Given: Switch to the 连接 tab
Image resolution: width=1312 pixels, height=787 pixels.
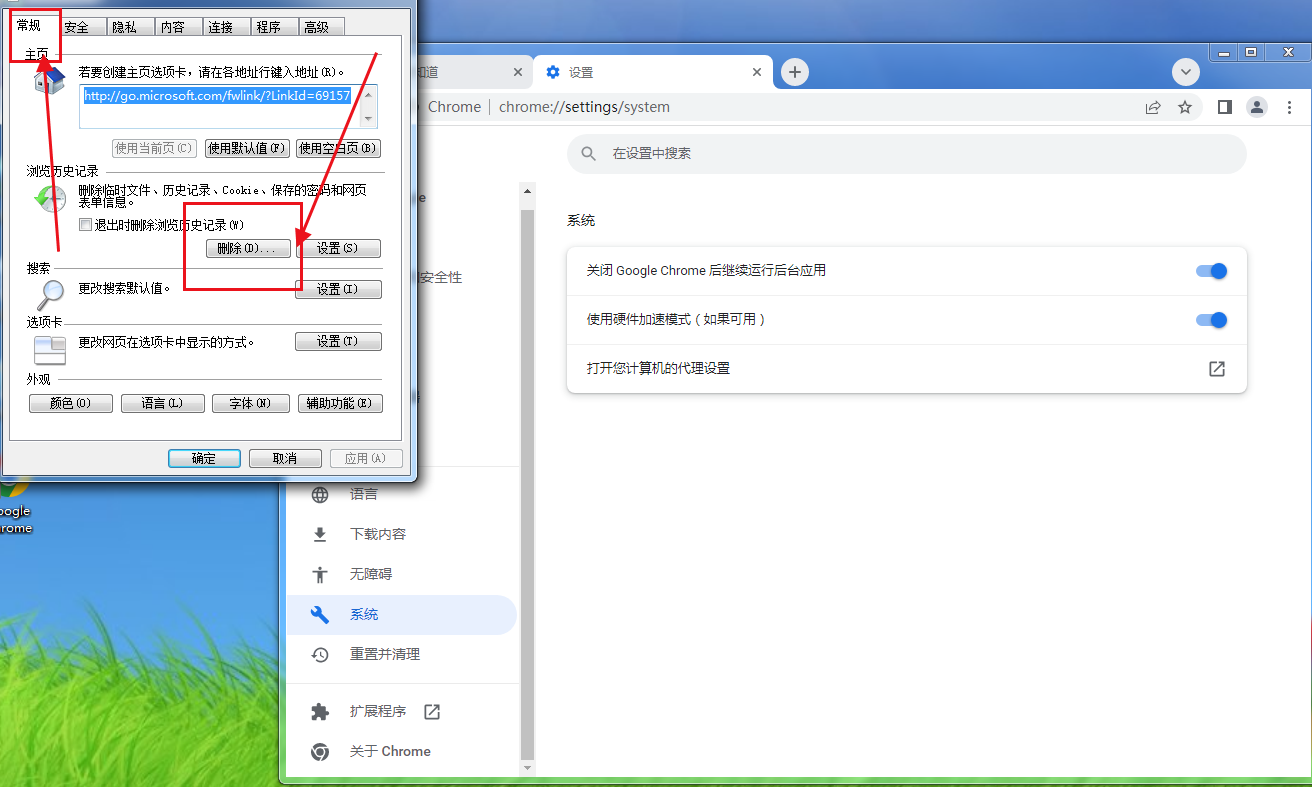Looking at the screenshot, I should [221, 27].
